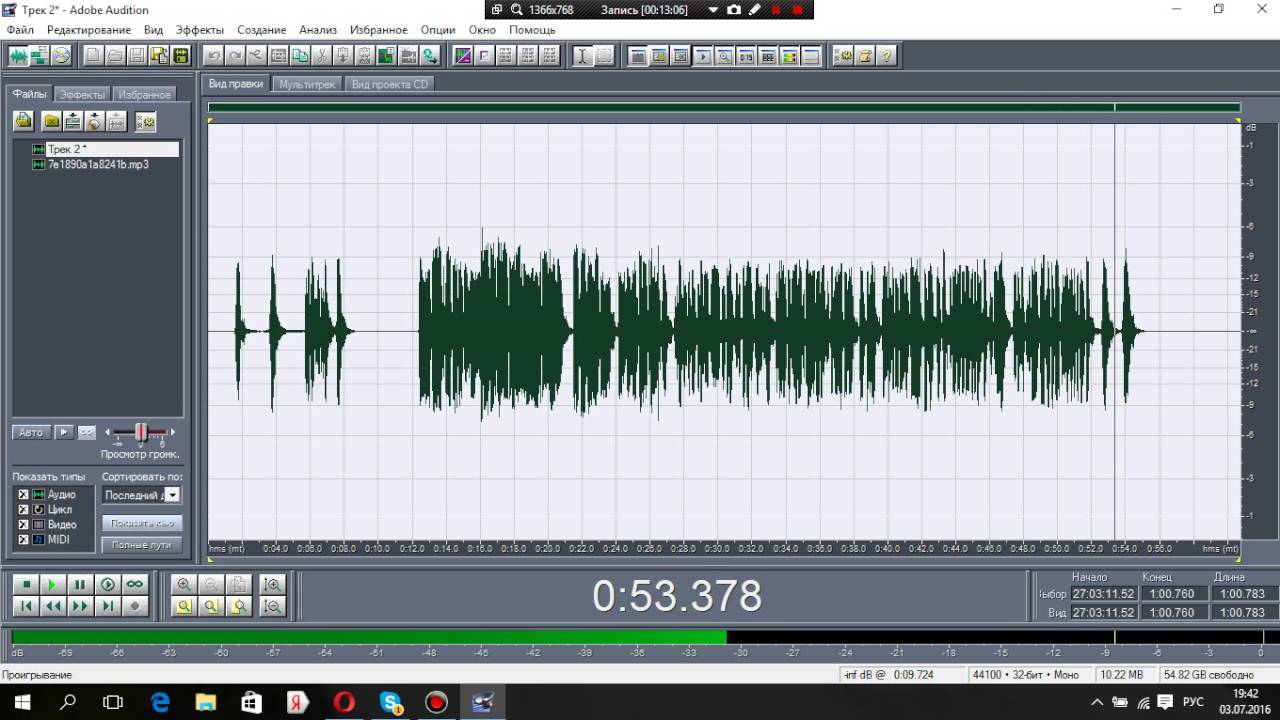This screenshot has height=720, width=1280.
Task: Open the Анализ menu
Action: pos(318,30)
